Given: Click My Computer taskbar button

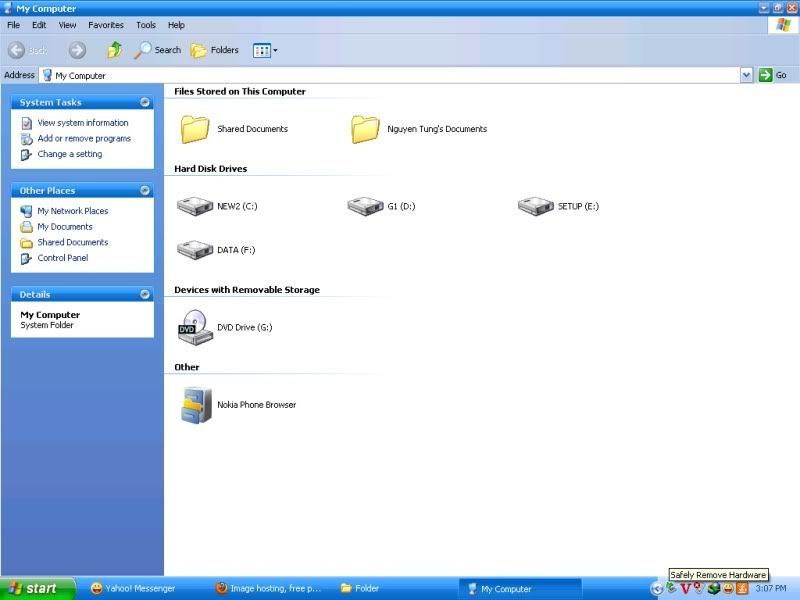Looking at the screenshot, I should pos(520,589).
